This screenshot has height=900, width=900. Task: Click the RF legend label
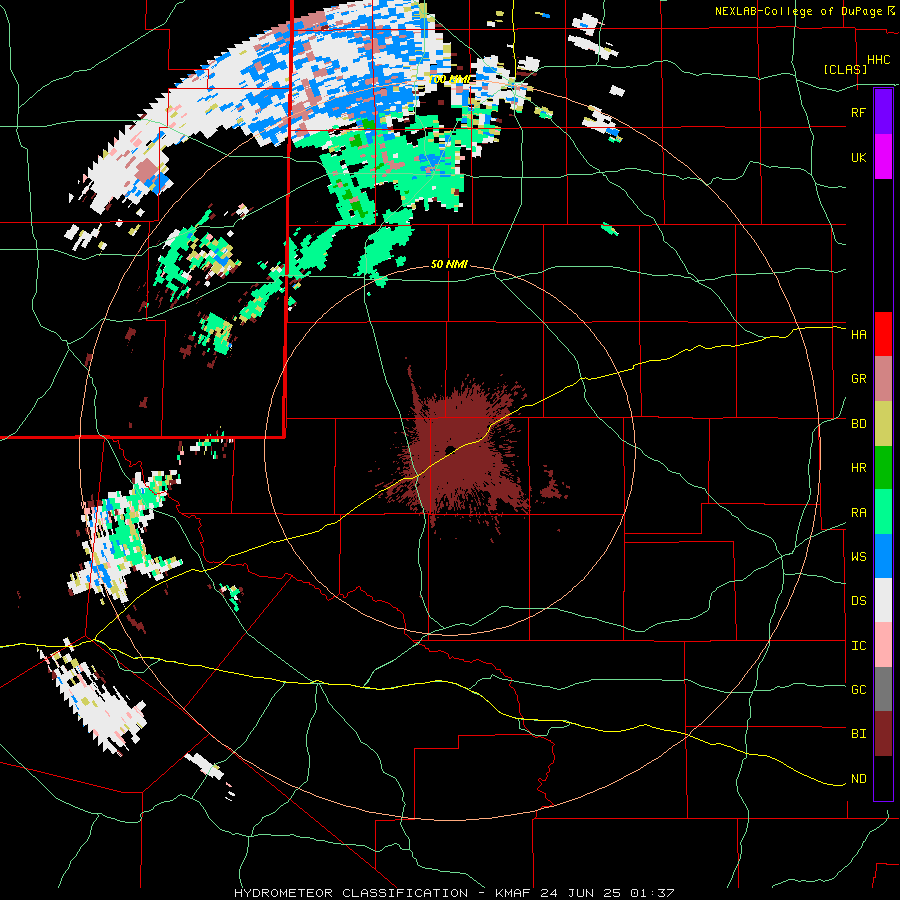click(858, 112)
